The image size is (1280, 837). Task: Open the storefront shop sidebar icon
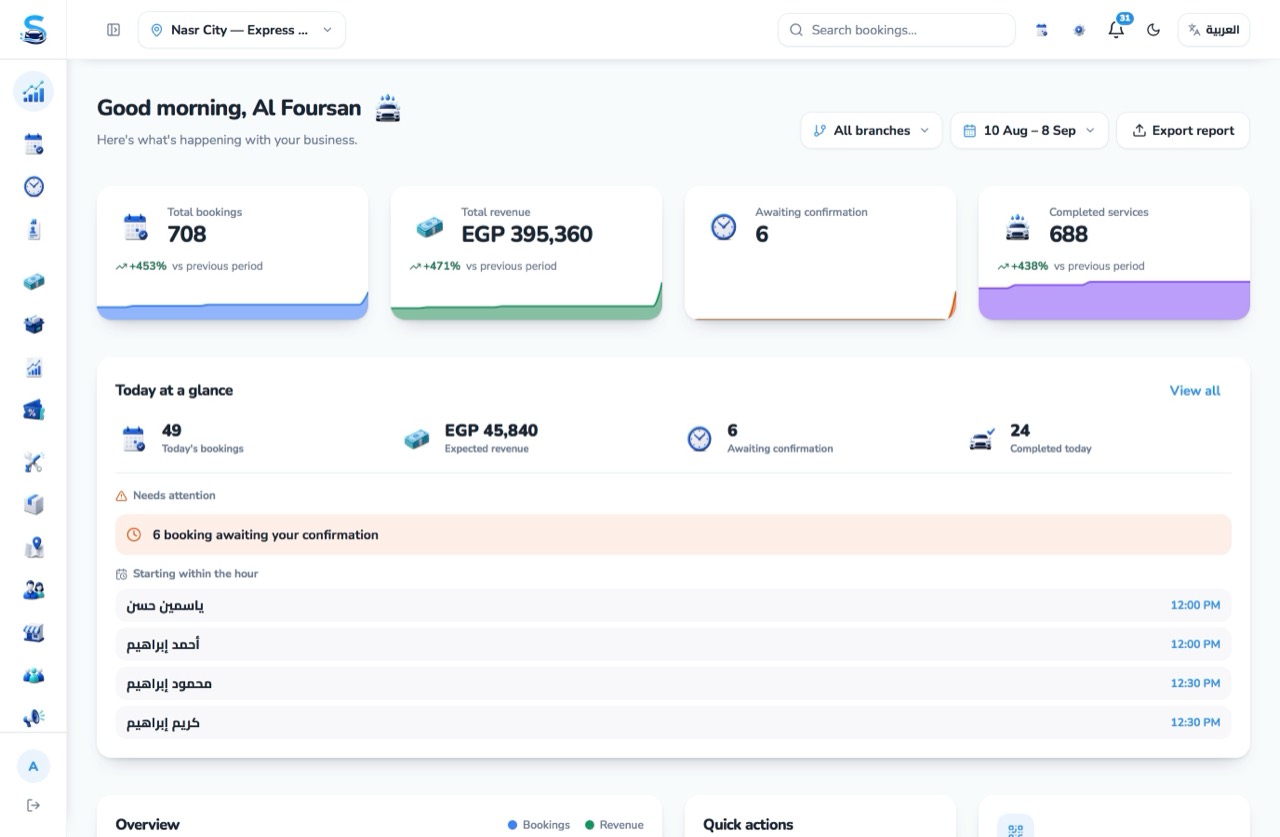click(x=33, y=633)
